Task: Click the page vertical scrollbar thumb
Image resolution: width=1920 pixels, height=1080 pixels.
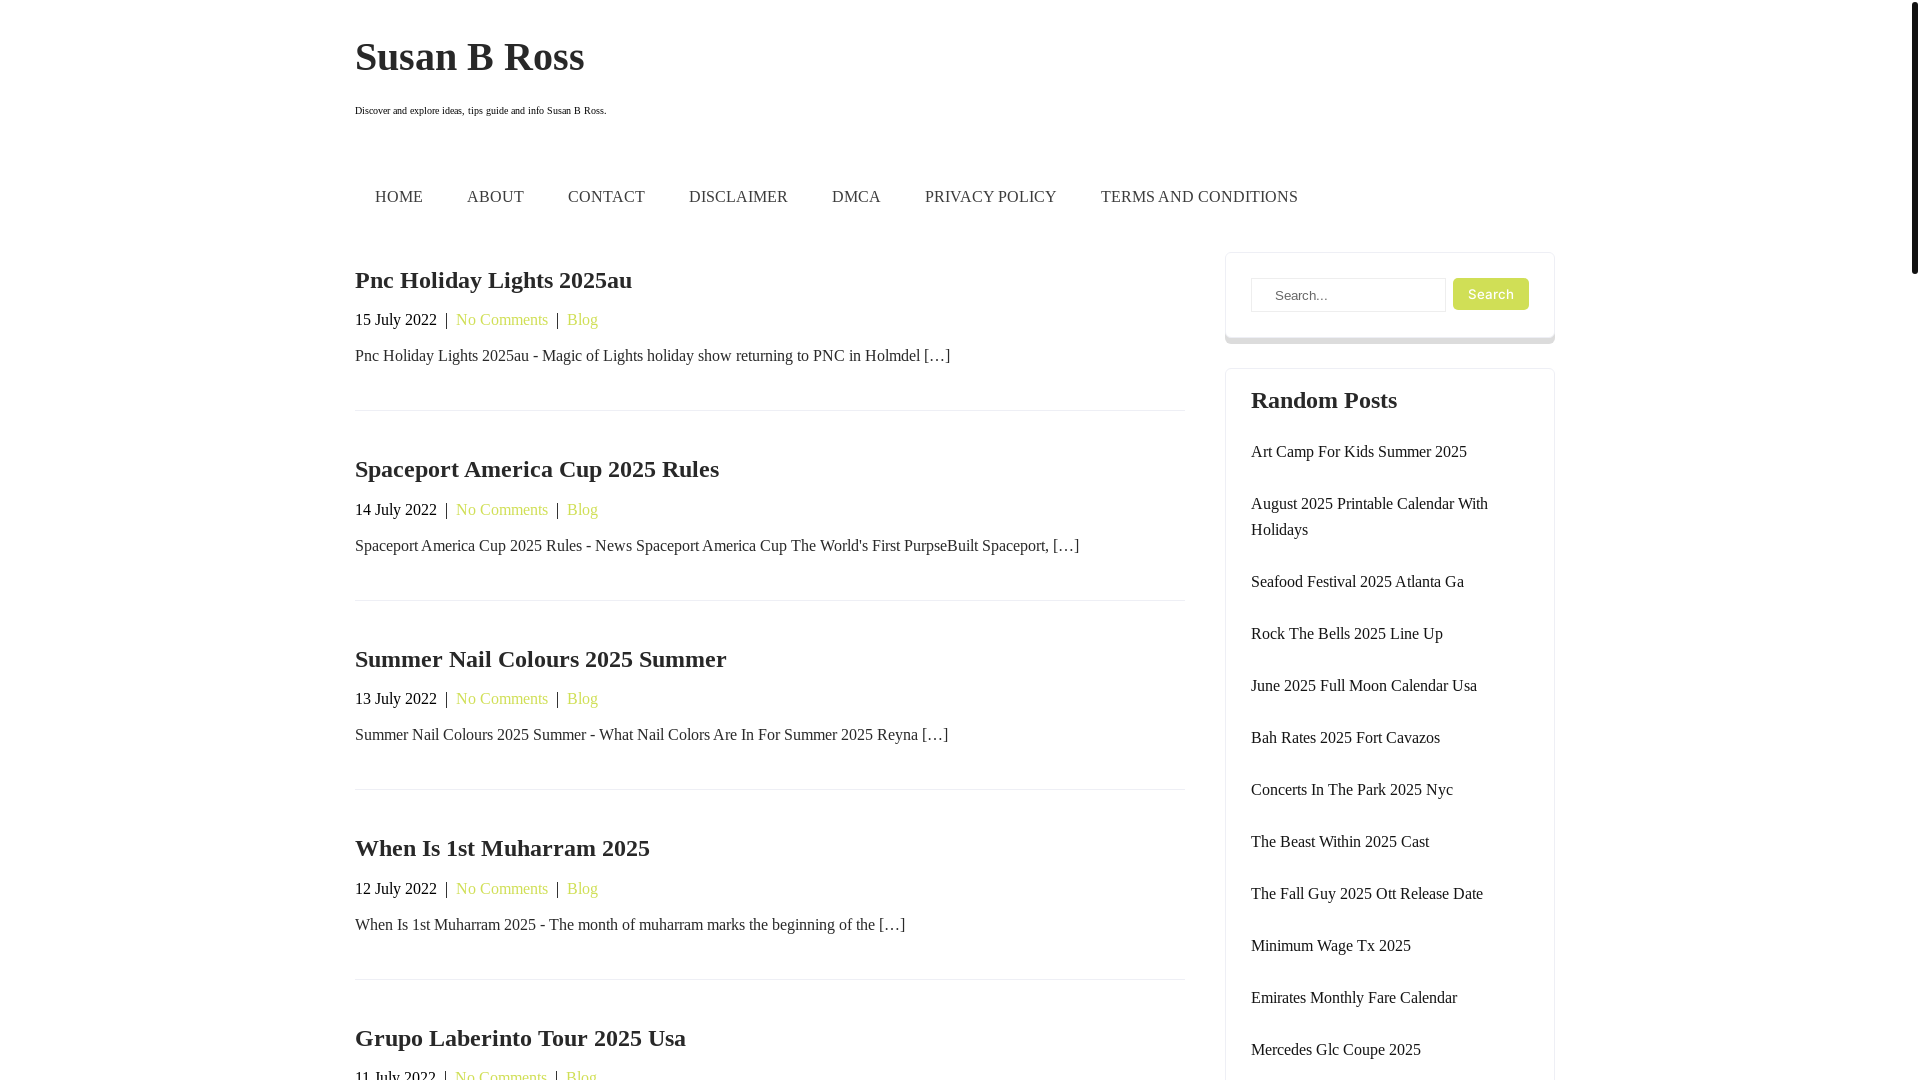Action: click(1914, 137)
